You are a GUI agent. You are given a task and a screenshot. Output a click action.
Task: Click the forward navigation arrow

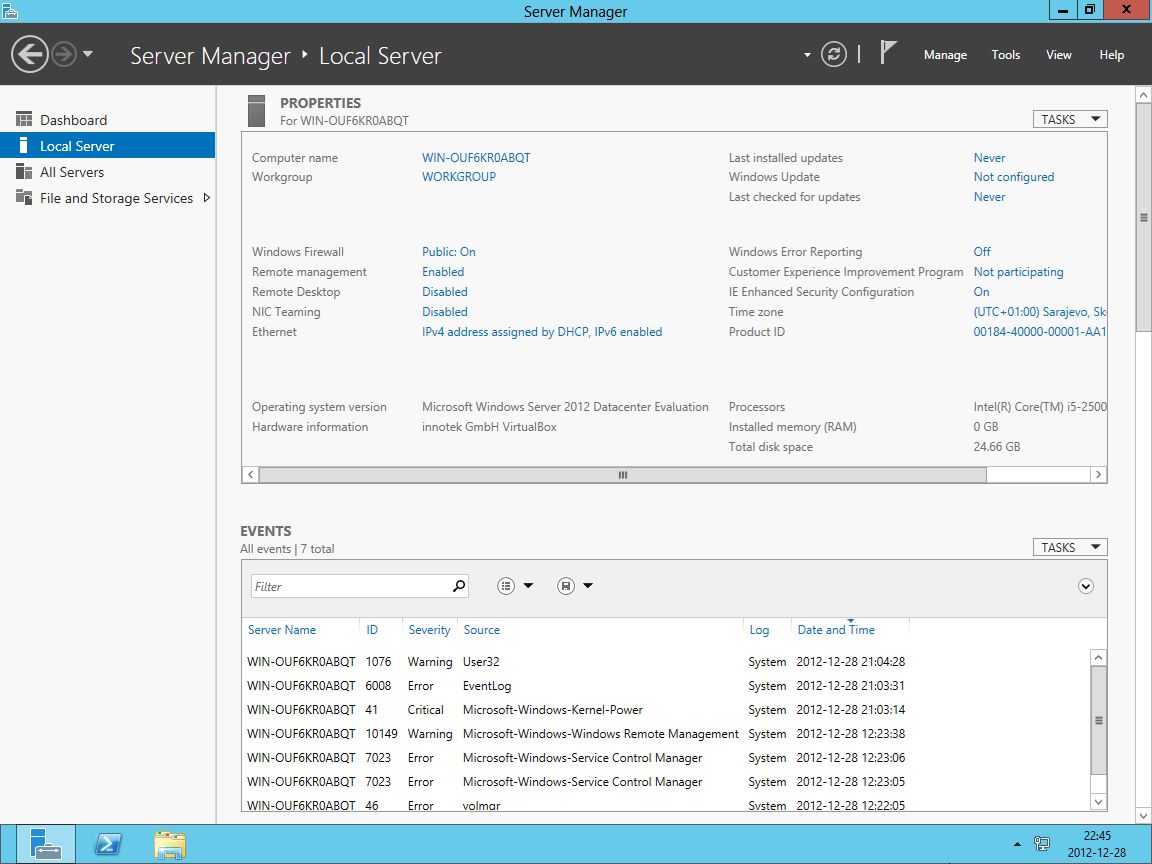pos(64,54)
